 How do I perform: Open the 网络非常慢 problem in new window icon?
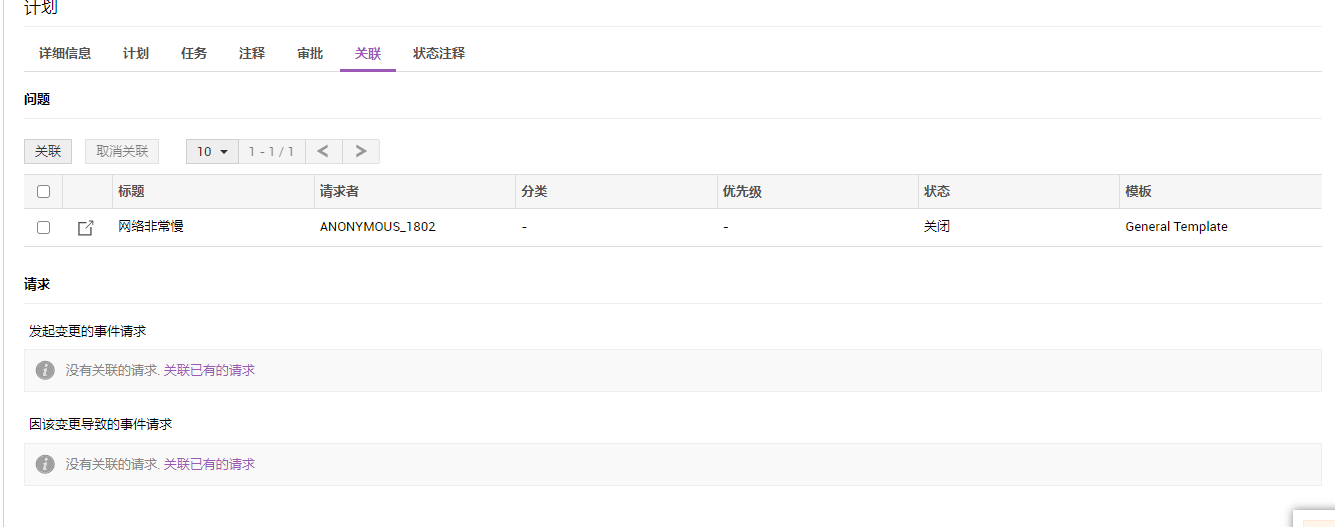86,228
